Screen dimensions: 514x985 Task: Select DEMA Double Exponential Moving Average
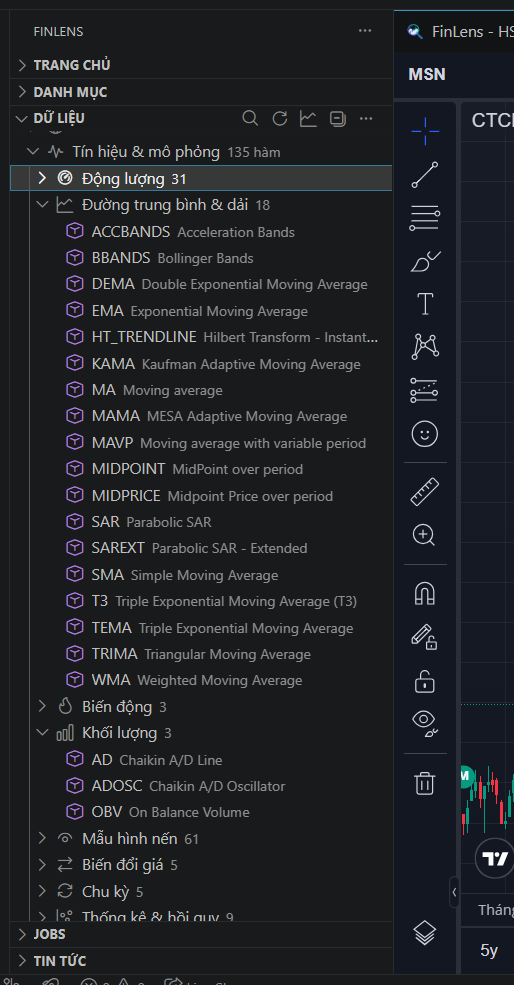[201, 285]
